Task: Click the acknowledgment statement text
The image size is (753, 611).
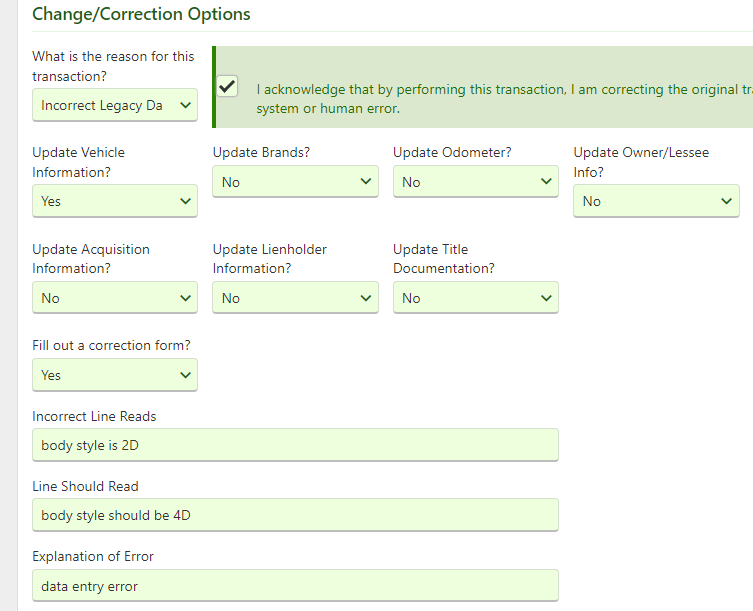Action: pyautogui.click(x=500, y=90)
